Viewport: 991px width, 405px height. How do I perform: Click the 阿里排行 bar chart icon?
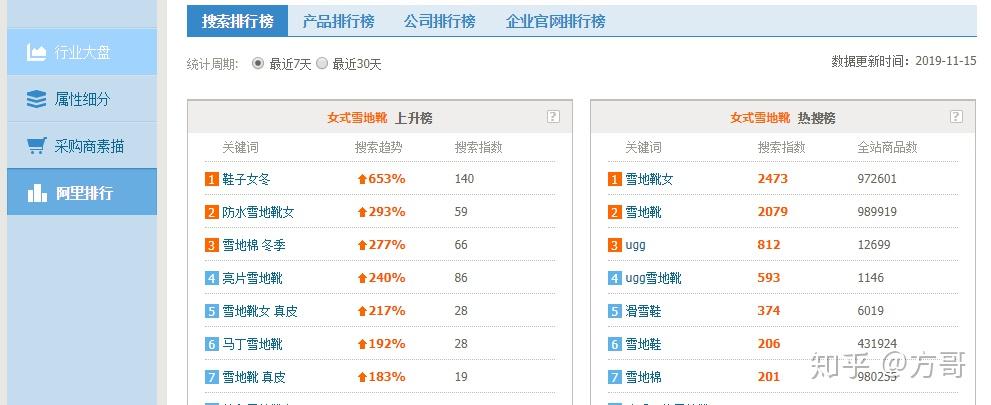tap(37, 193)
